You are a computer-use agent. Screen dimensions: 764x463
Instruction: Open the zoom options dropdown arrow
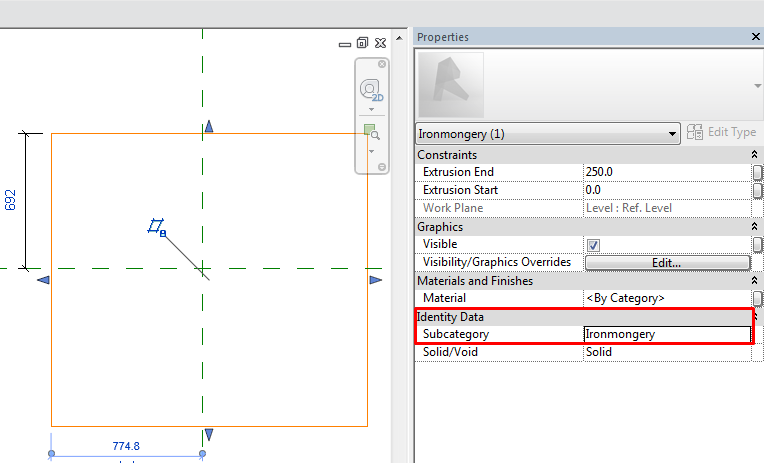pos(371,152)
